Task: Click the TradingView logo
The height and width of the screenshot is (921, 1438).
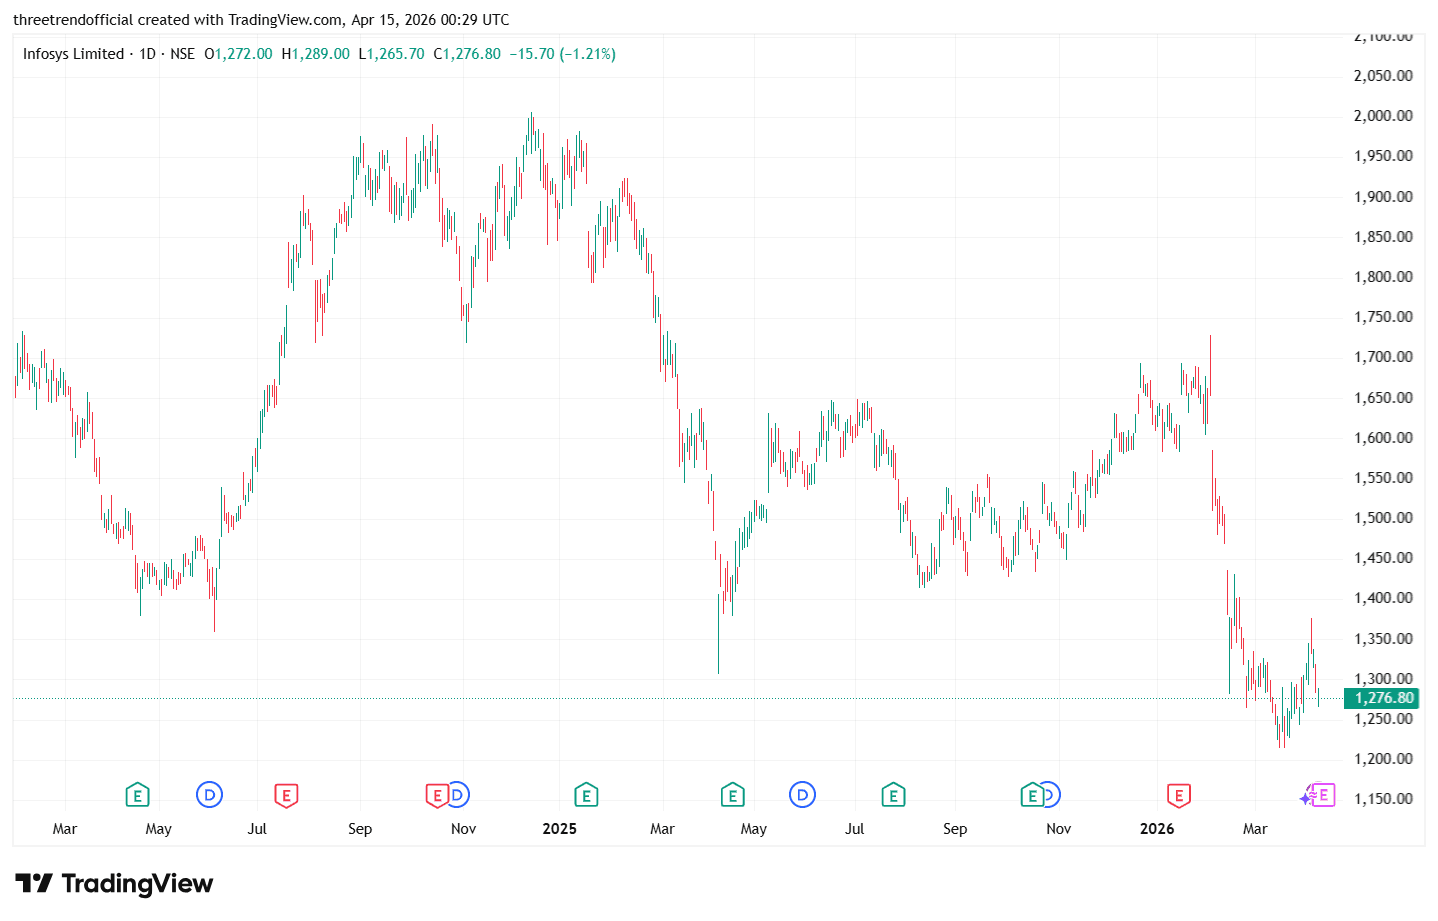Action: point(114,884)
